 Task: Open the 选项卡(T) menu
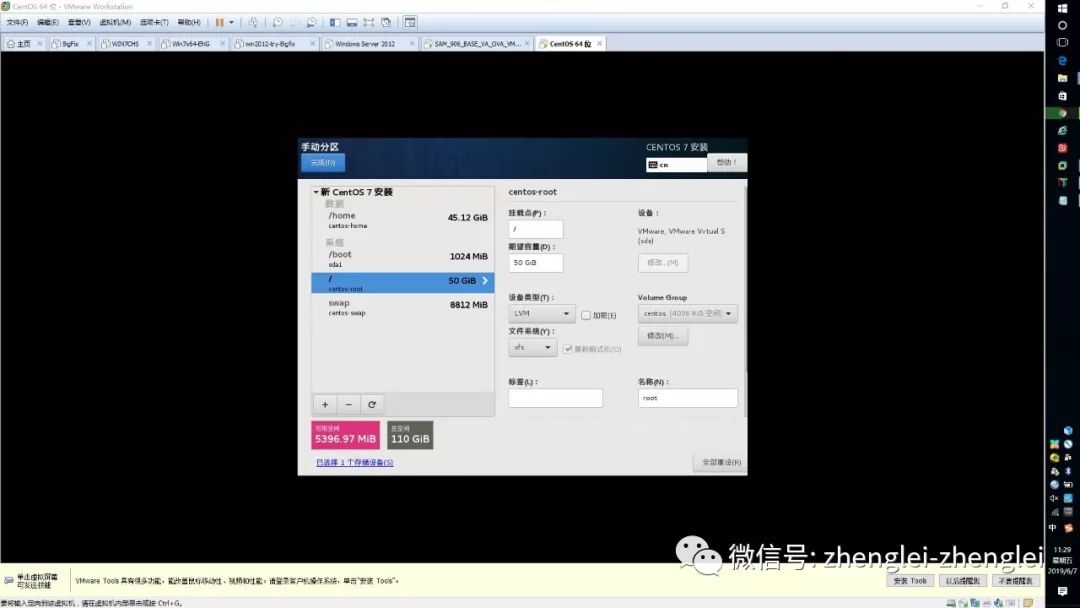point(154,23)
